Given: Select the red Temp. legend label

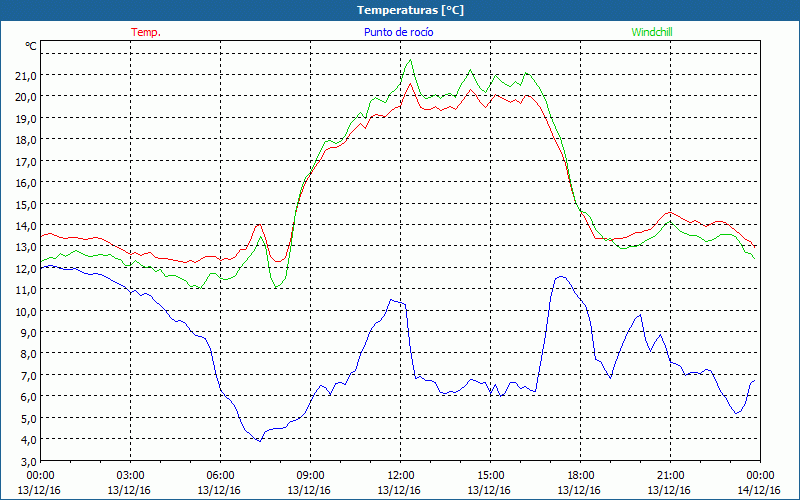Looking at the screenshot, I should (x=146, y=32).
